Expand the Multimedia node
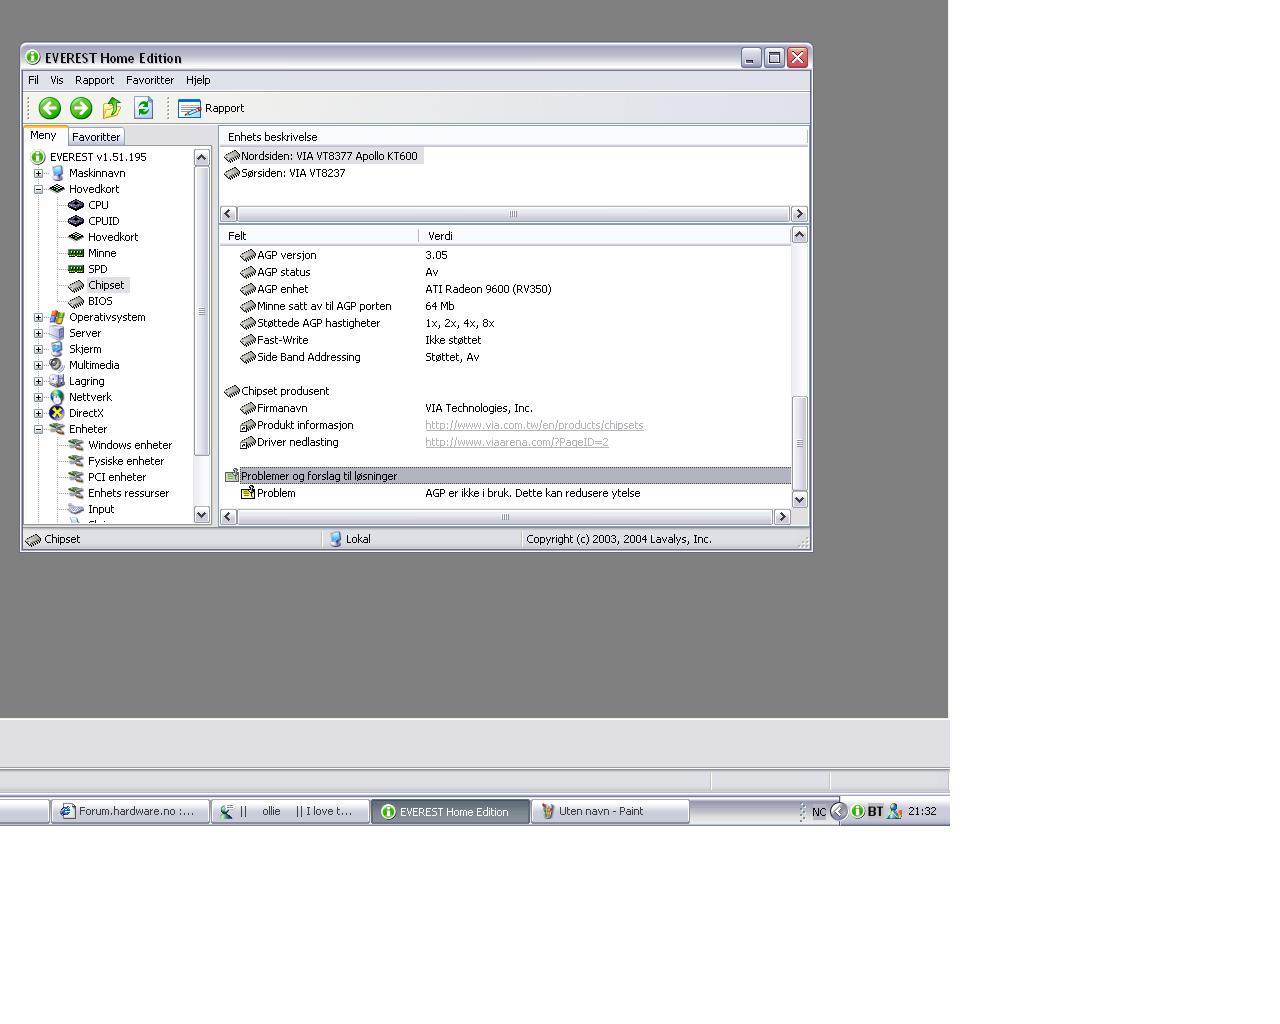The image size is (1280, 1024). (38, 365)
